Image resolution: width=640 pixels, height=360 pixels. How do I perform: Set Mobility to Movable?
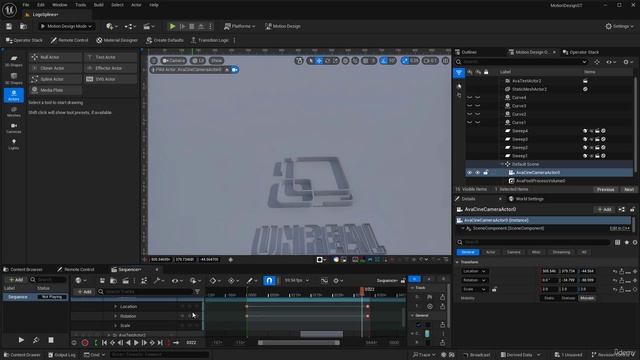coord(587,298)
